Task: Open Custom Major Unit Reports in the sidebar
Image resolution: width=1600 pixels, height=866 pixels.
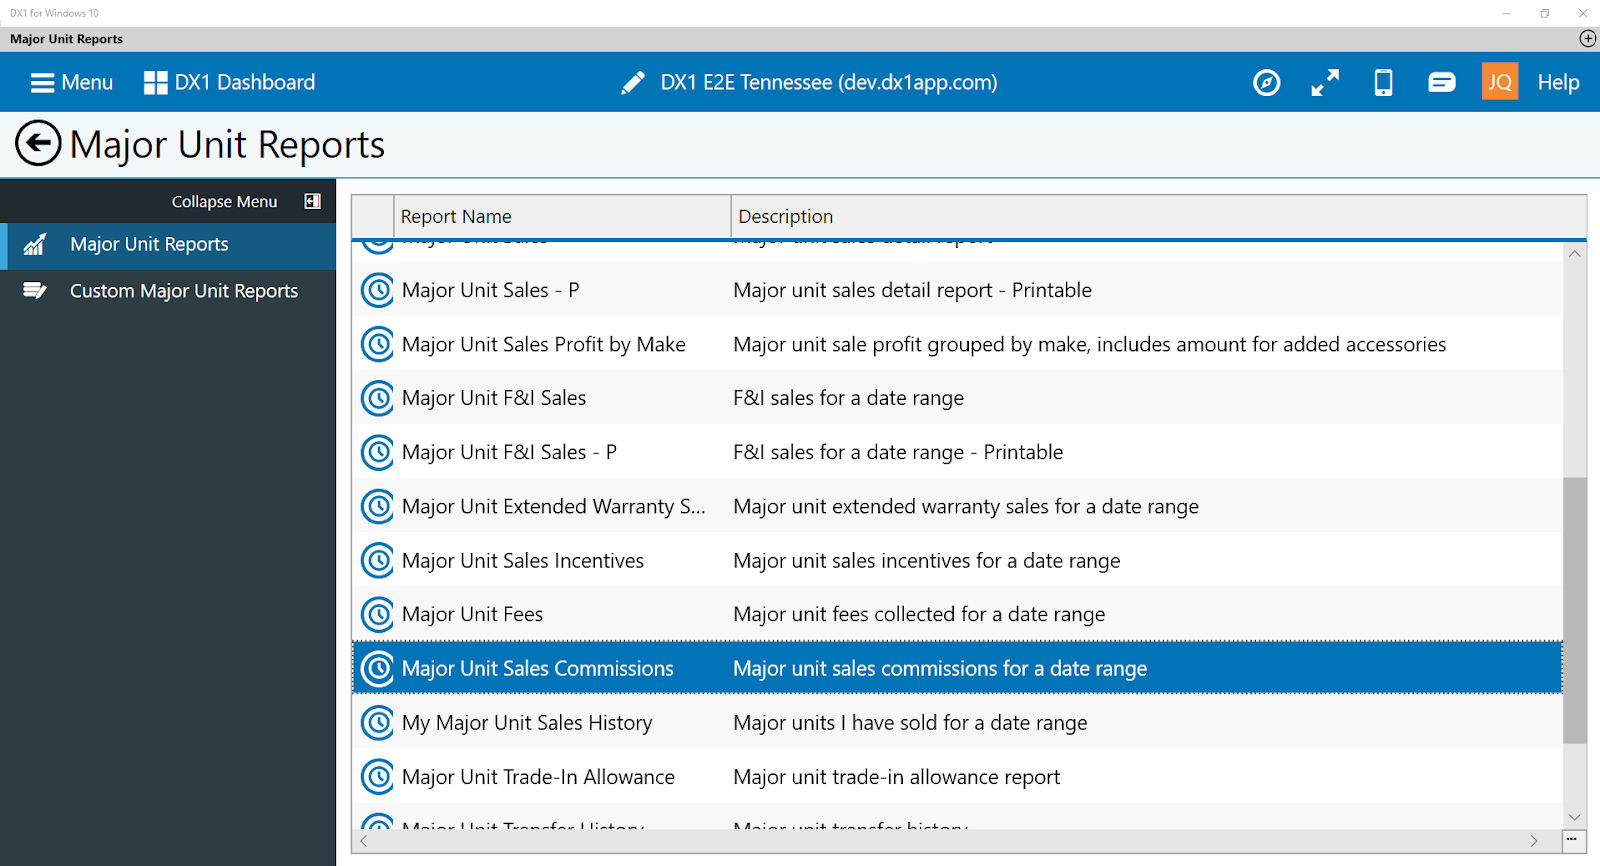Action: [168, 291]
